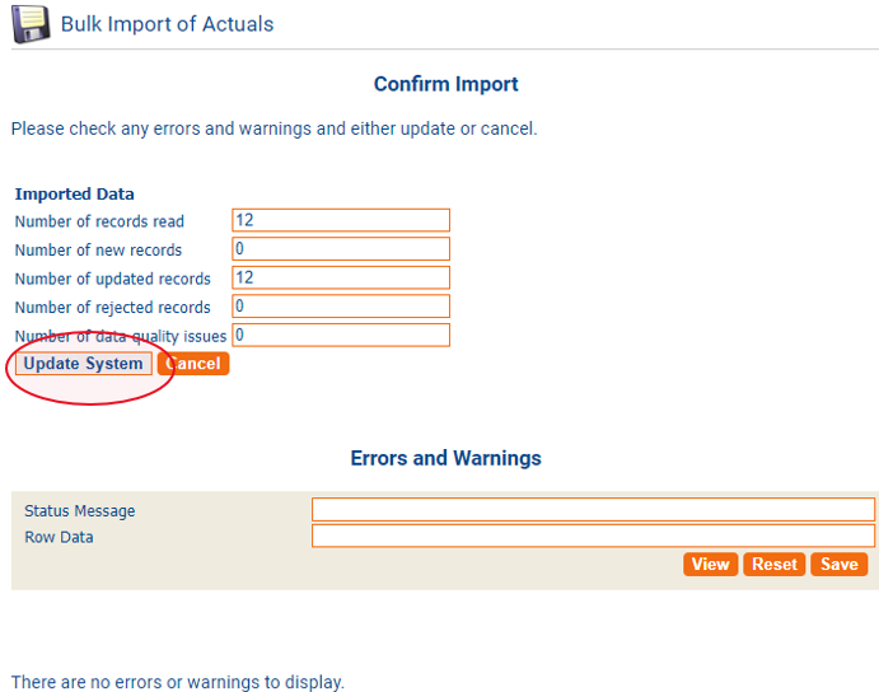
Task: Save the errors and warnings
Action: tap(838, 564)
